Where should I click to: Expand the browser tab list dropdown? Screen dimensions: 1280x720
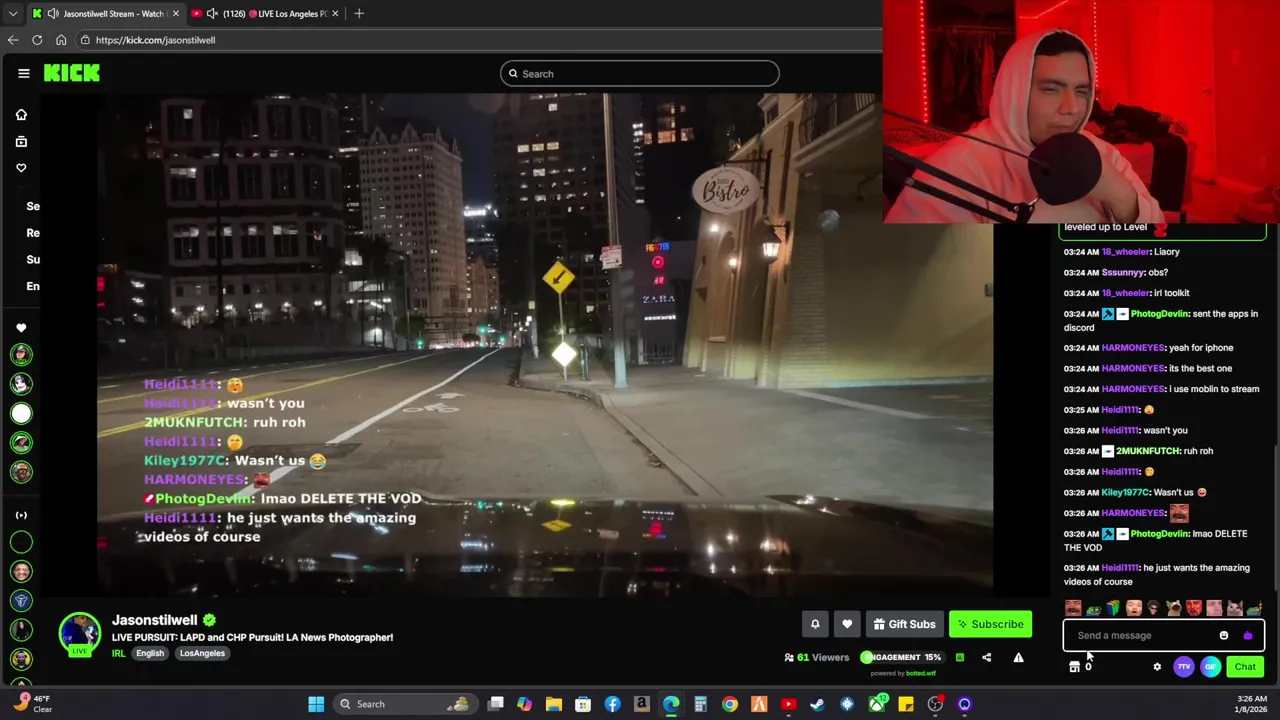(12, 13)
